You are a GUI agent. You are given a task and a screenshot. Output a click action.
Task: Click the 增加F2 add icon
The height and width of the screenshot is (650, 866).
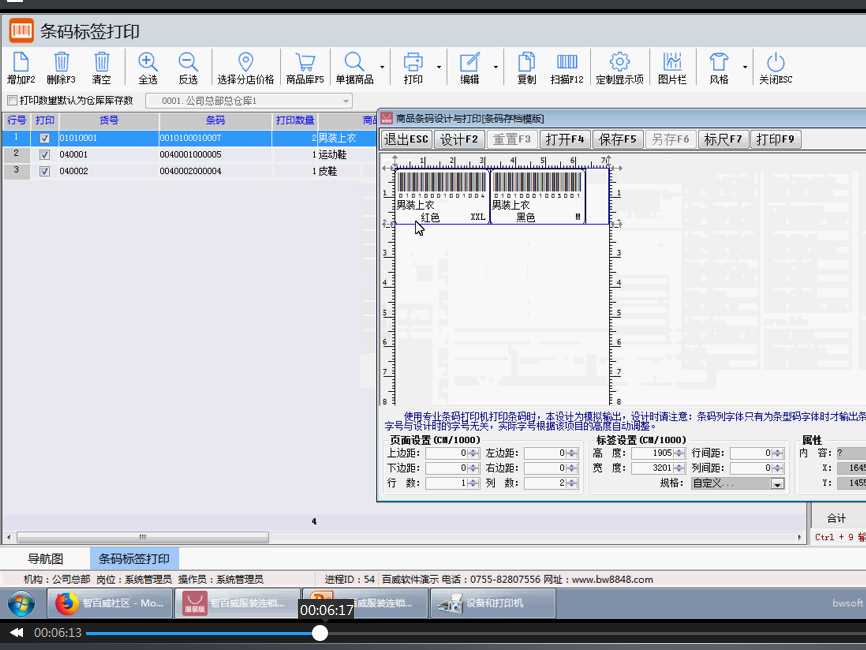click(x=20, y=63)
